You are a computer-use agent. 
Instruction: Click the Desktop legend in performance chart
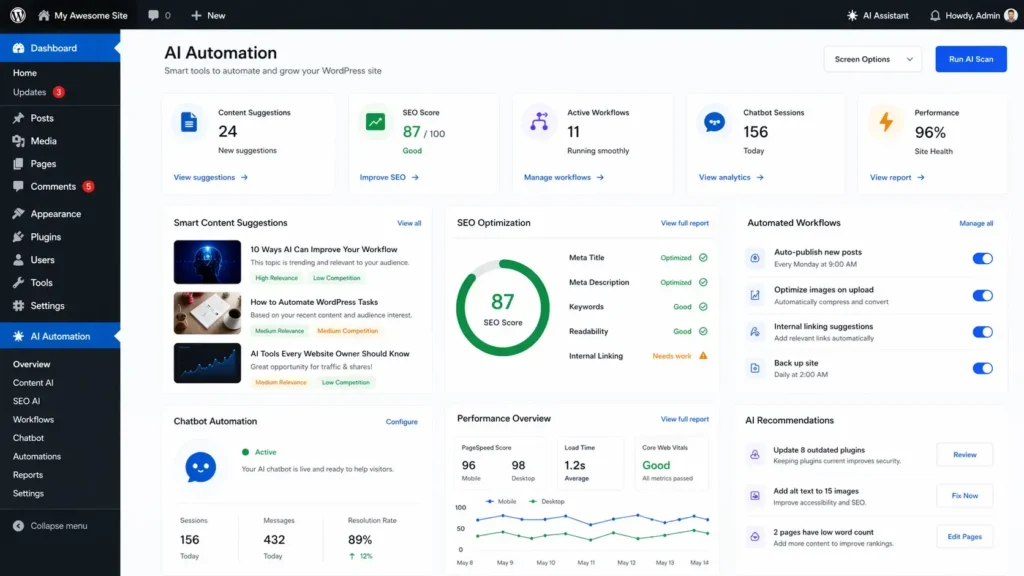click(x=547, y=502)
